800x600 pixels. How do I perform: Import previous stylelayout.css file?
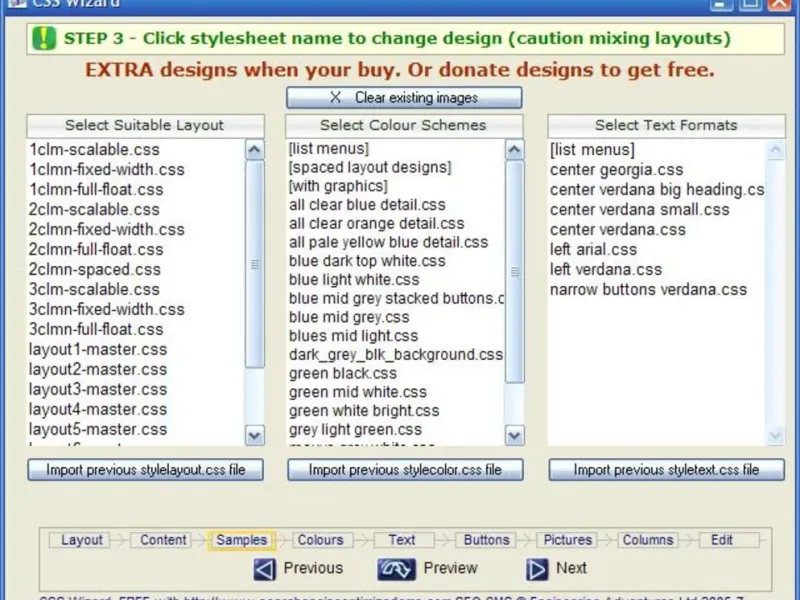coord(145,469)
